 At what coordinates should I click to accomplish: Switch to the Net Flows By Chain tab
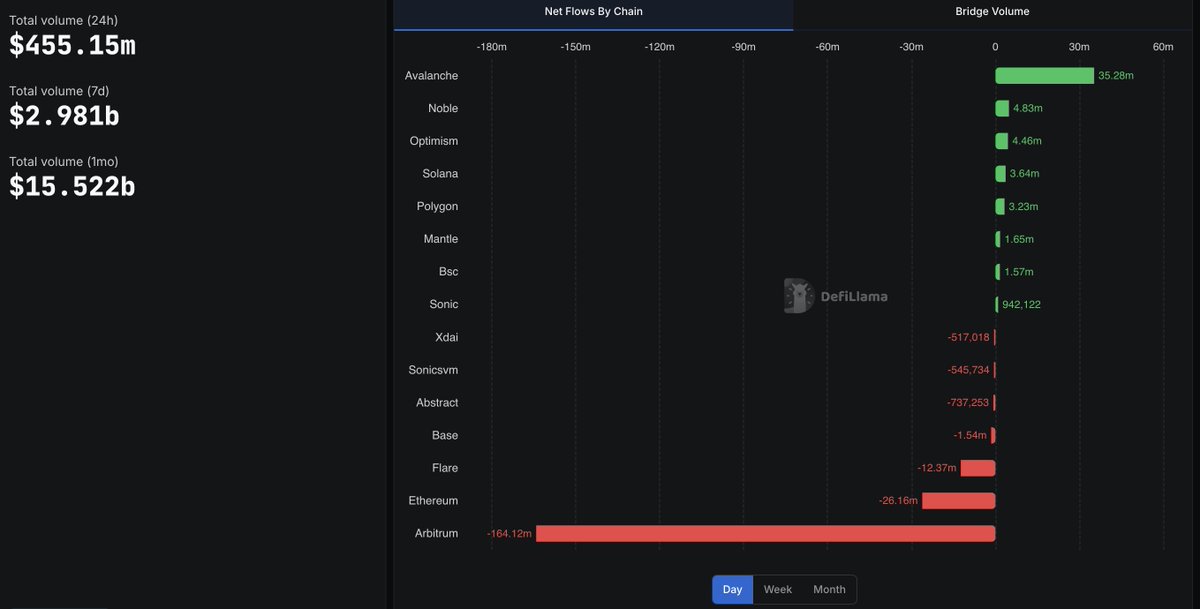[x=593, y=12]
